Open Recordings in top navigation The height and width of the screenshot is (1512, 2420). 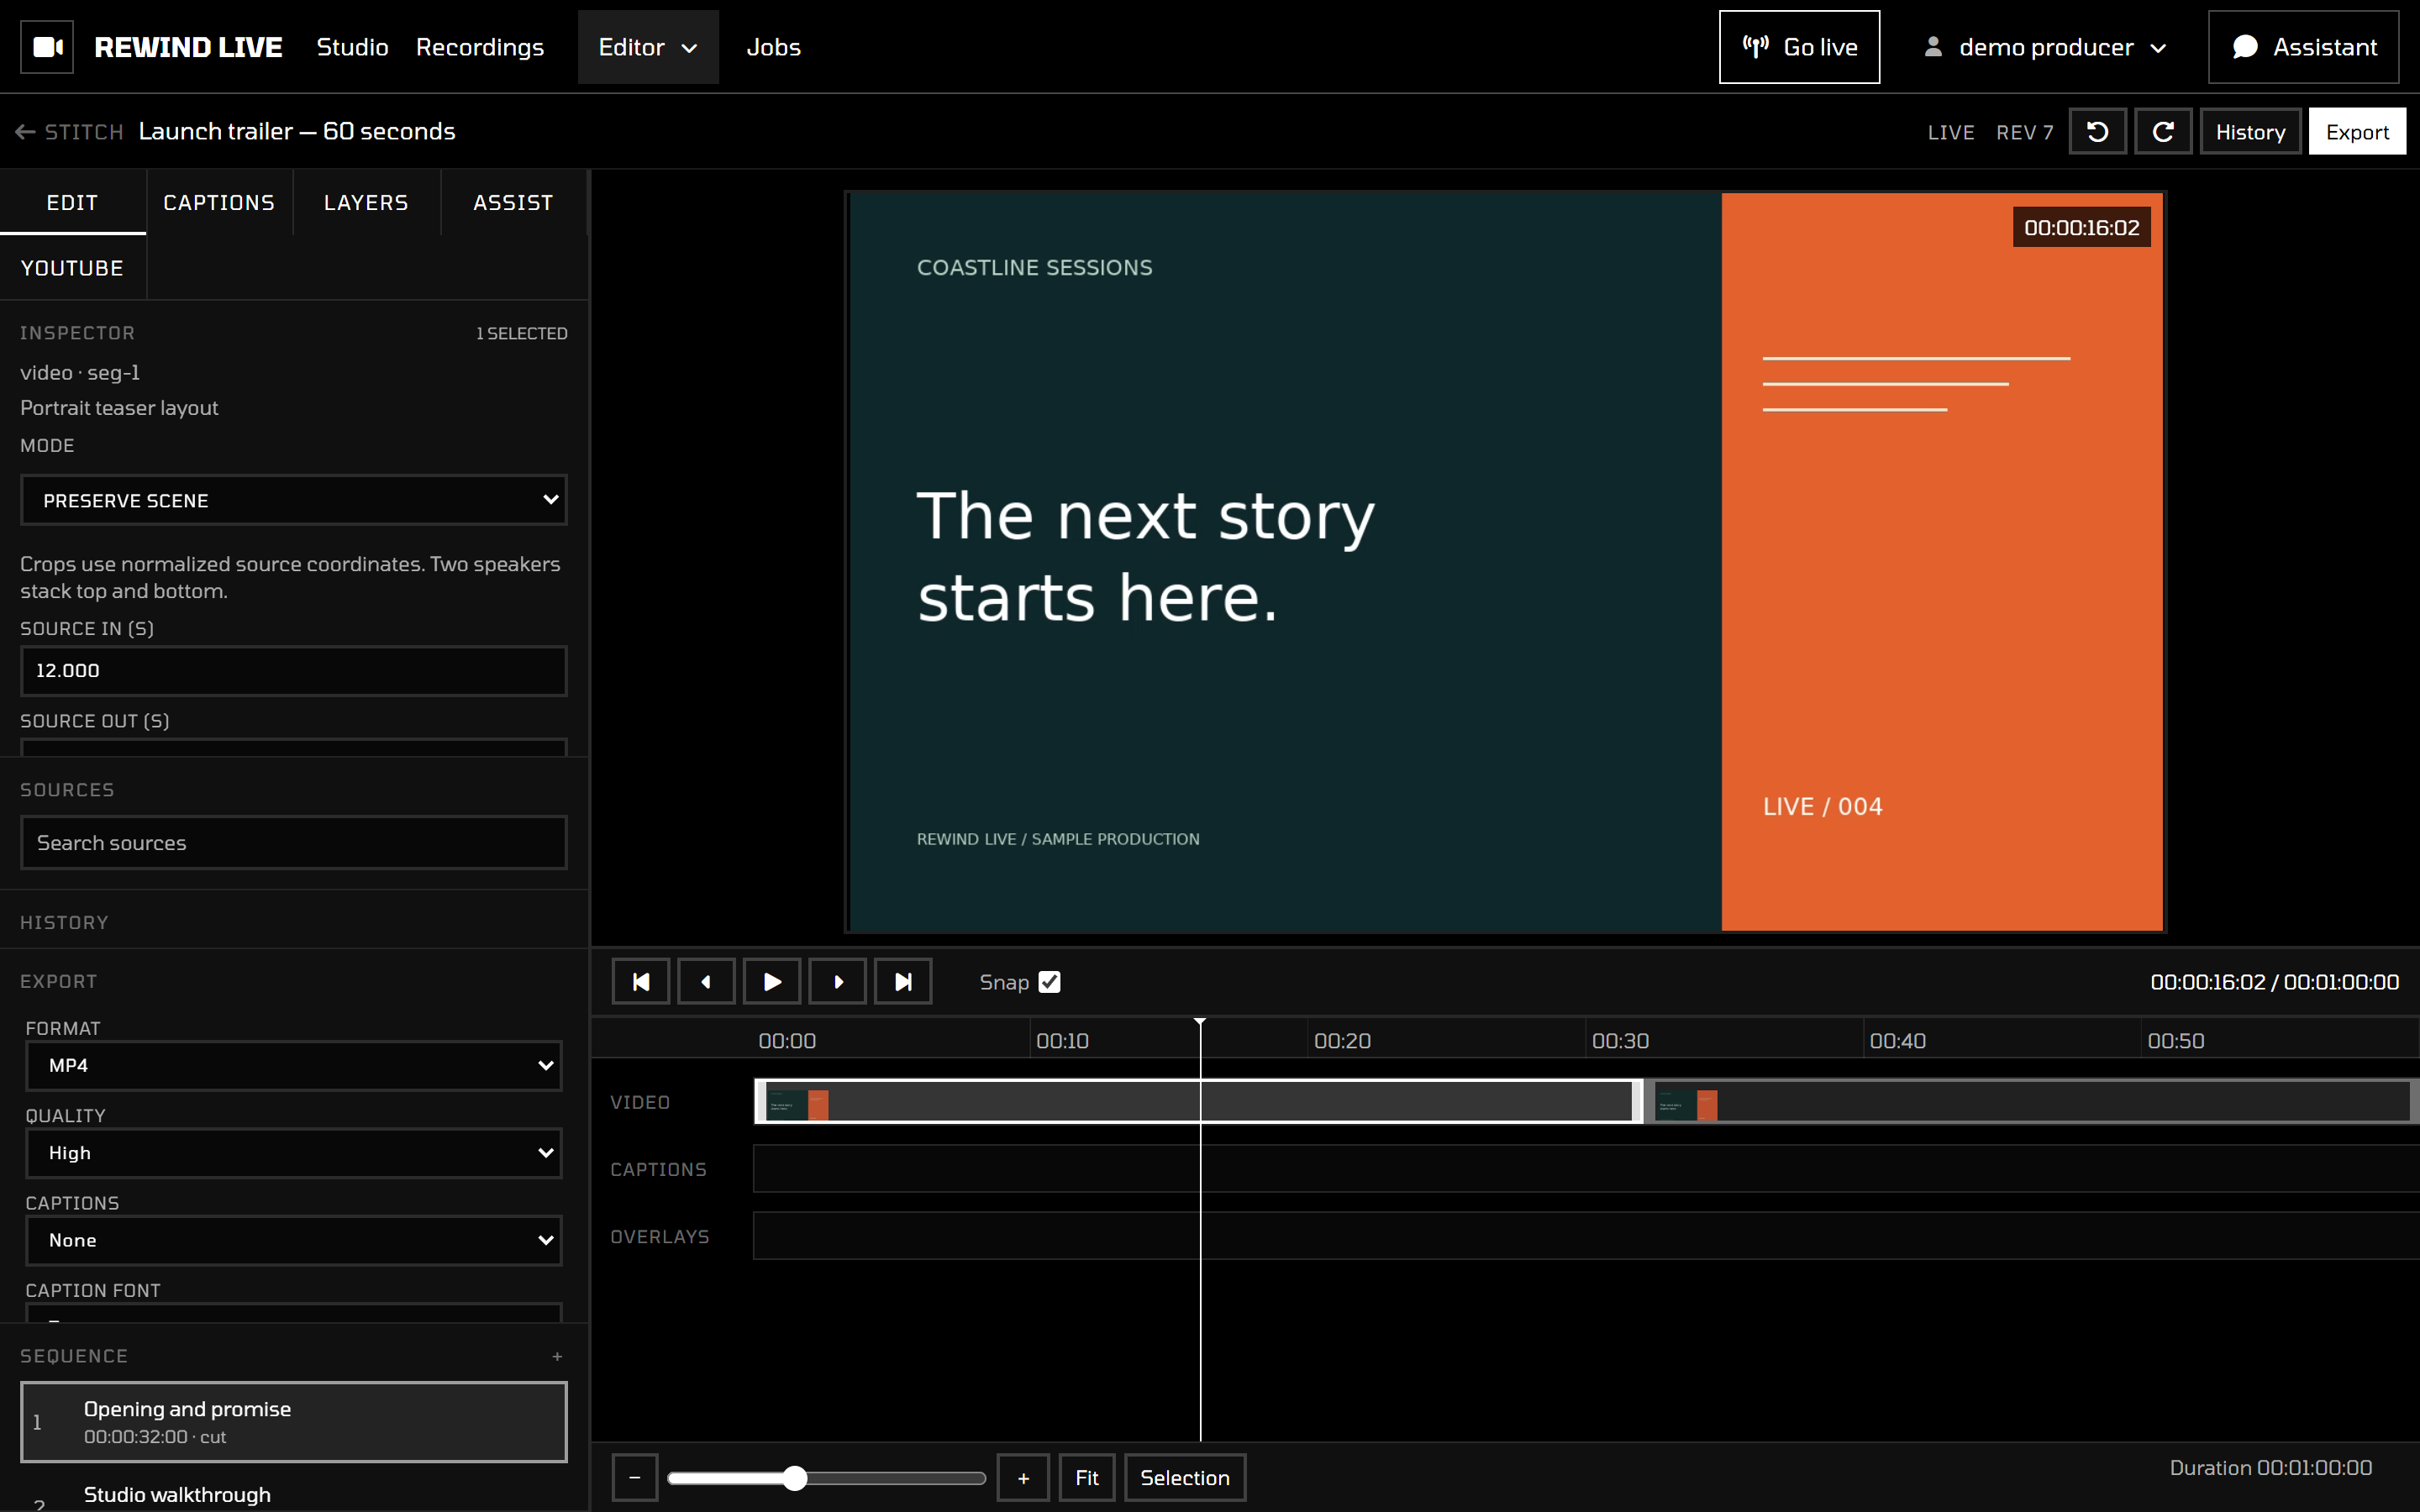pos(480,47)
